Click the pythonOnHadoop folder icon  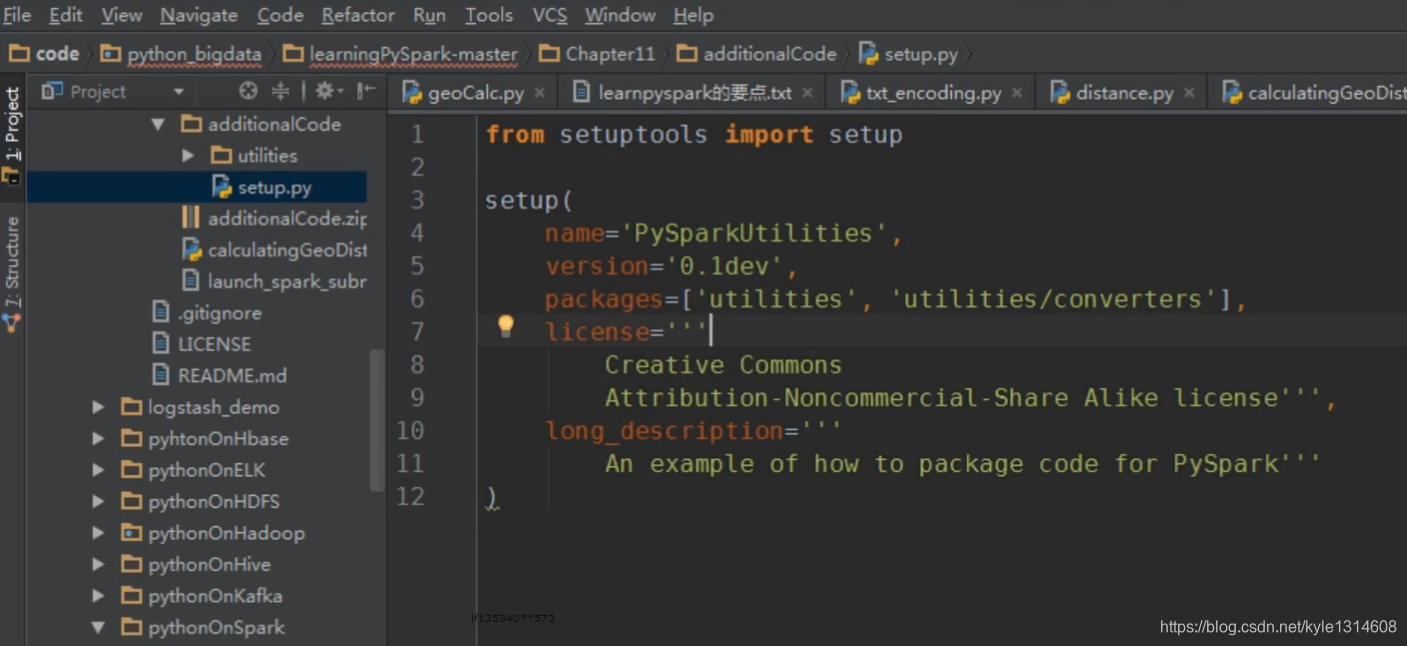[131, 533]
